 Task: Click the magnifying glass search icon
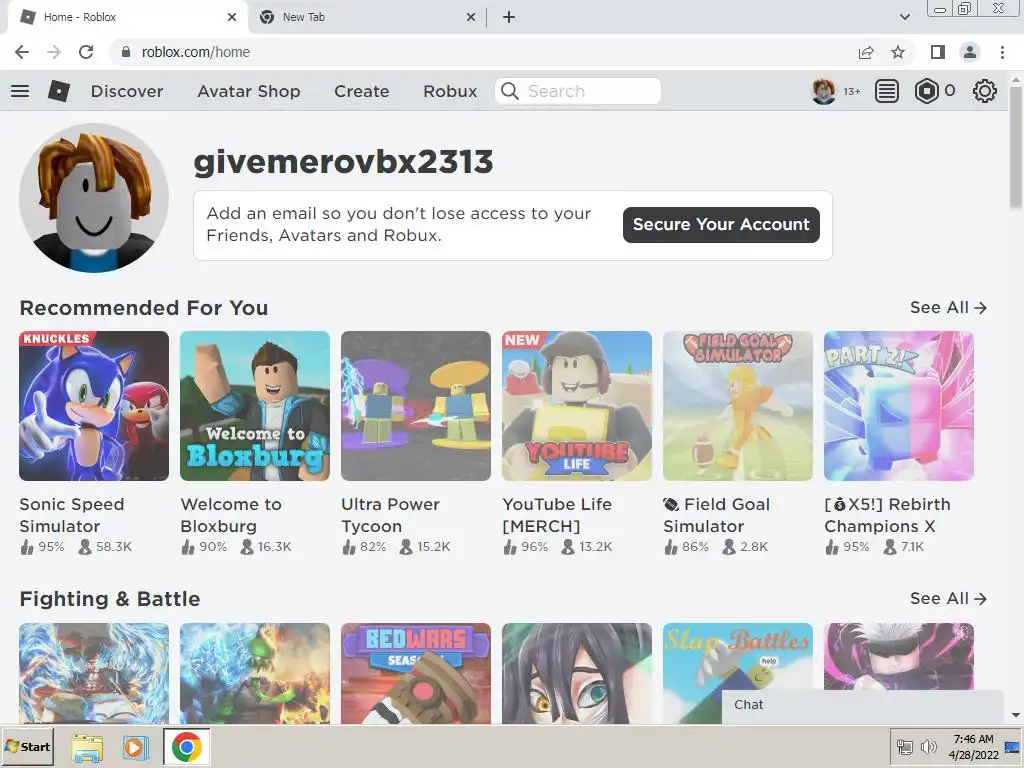pos(510,91)
